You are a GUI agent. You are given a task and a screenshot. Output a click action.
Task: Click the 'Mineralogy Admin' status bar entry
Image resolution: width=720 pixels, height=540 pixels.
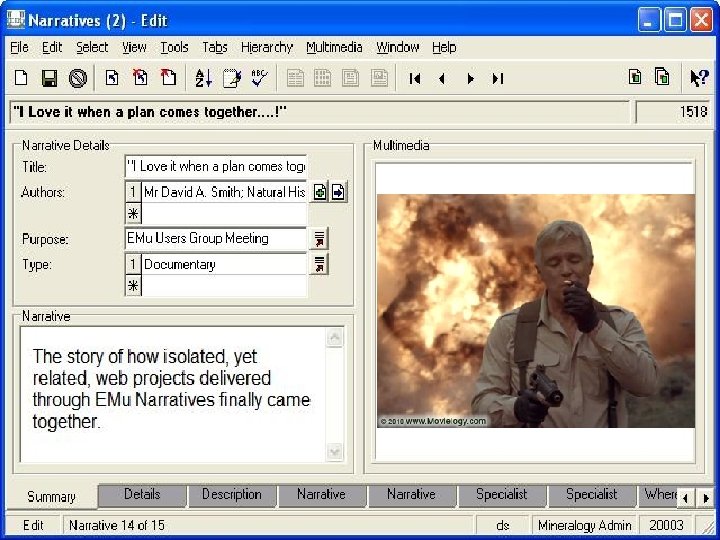coord(585,525)
